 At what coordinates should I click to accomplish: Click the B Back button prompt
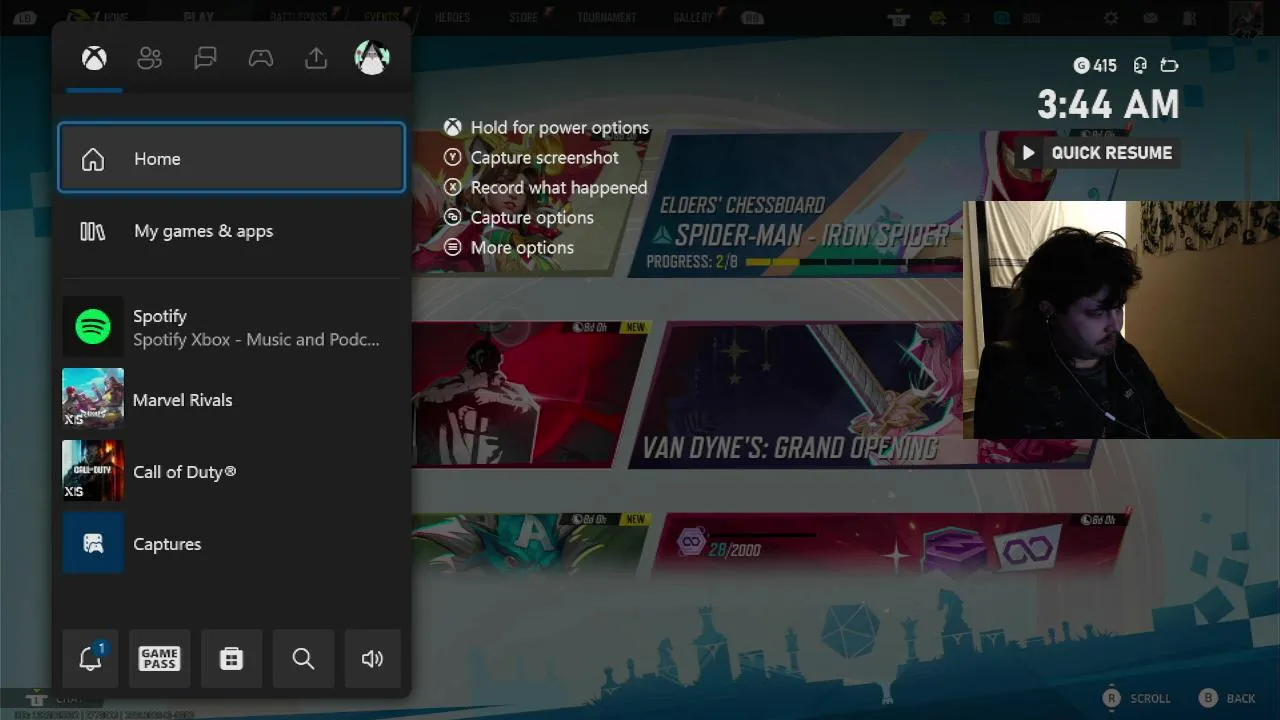coord(1228,698)
